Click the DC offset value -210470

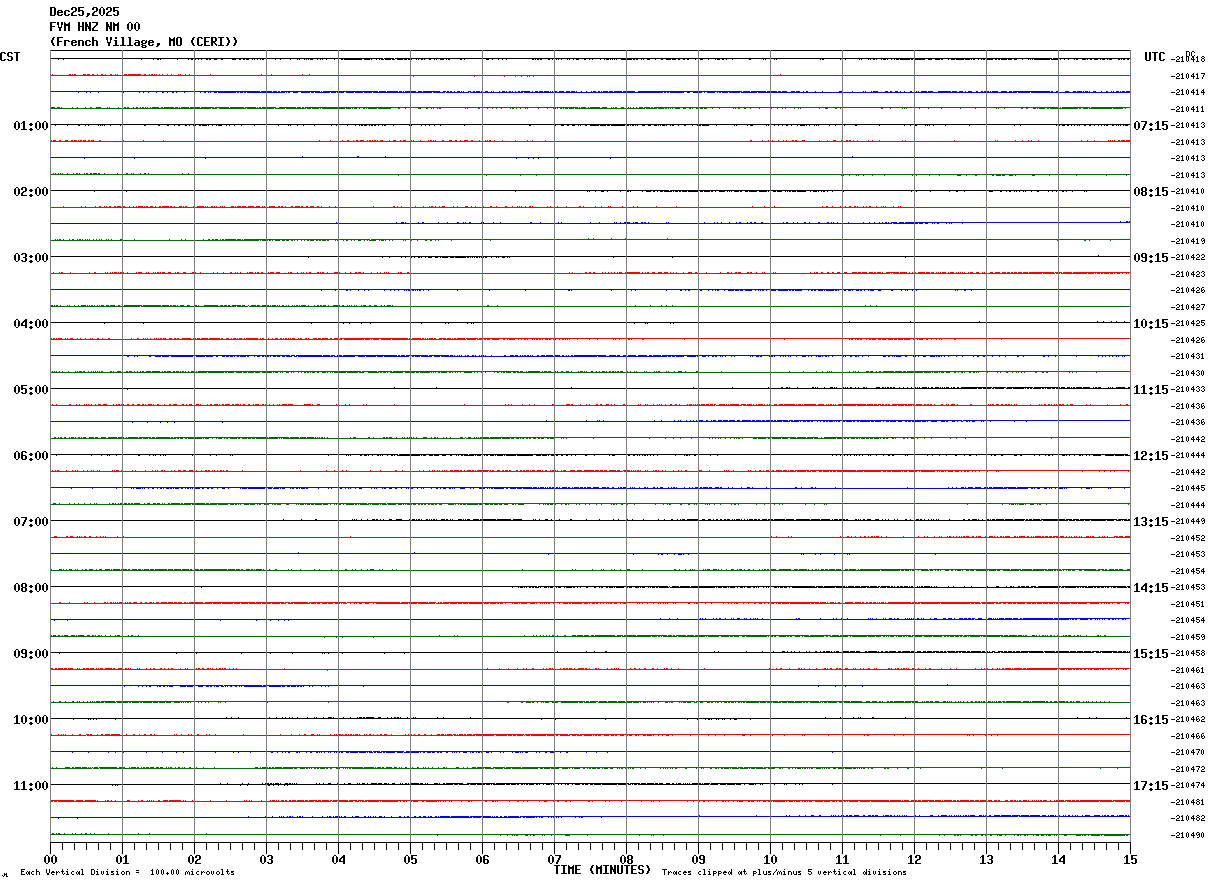click(x=1188, y=752)
